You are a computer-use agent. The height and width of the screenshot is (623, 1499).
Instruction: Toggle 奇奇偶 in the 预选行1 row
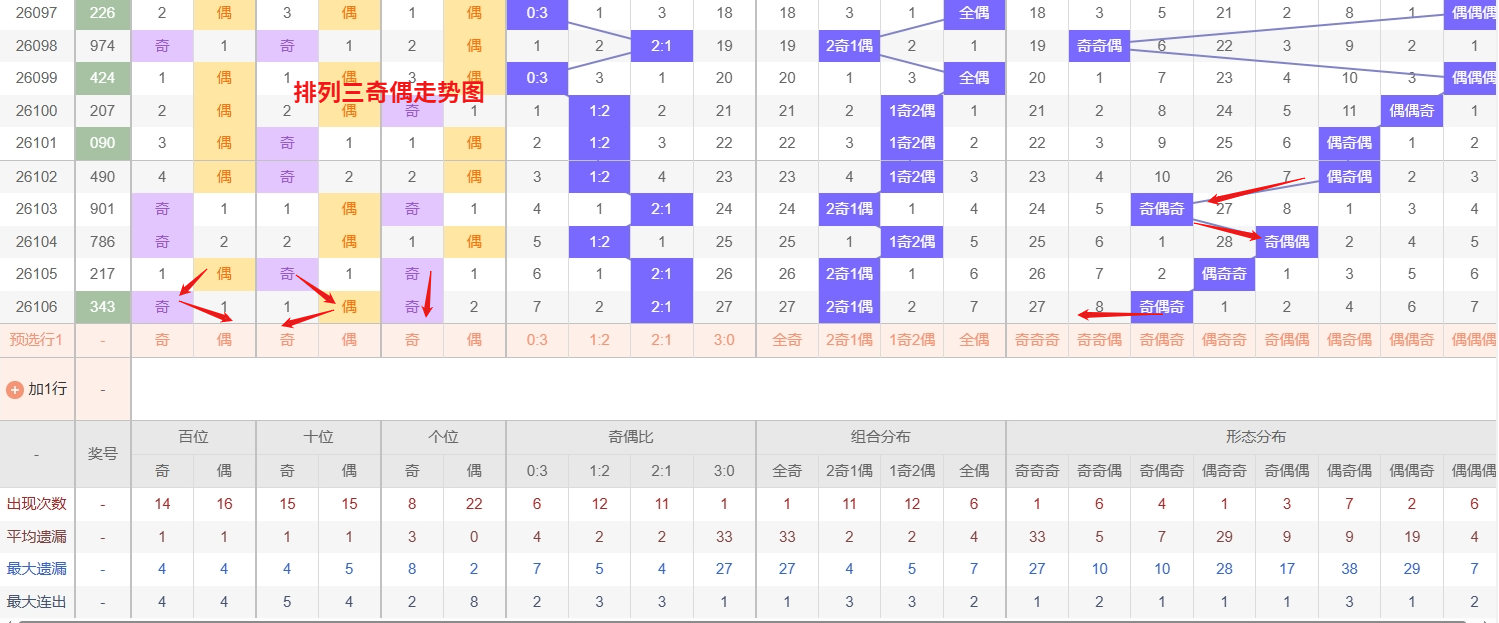1099,340
